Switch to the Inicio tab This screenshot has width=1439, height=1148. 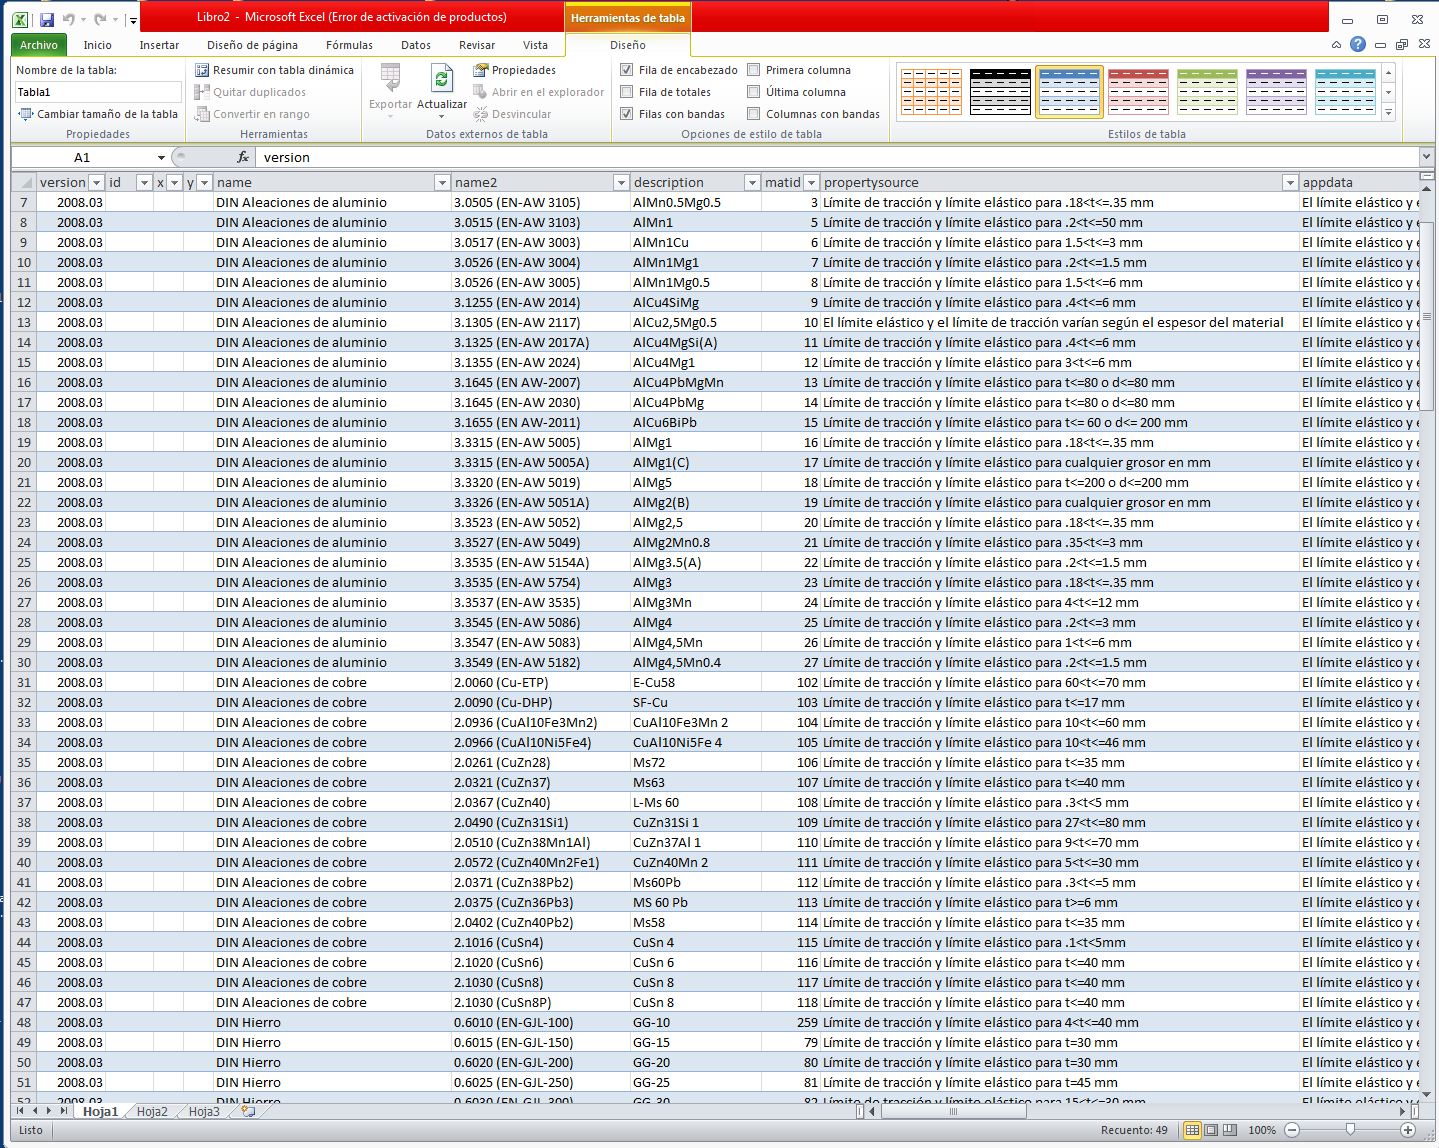point(98,45)
